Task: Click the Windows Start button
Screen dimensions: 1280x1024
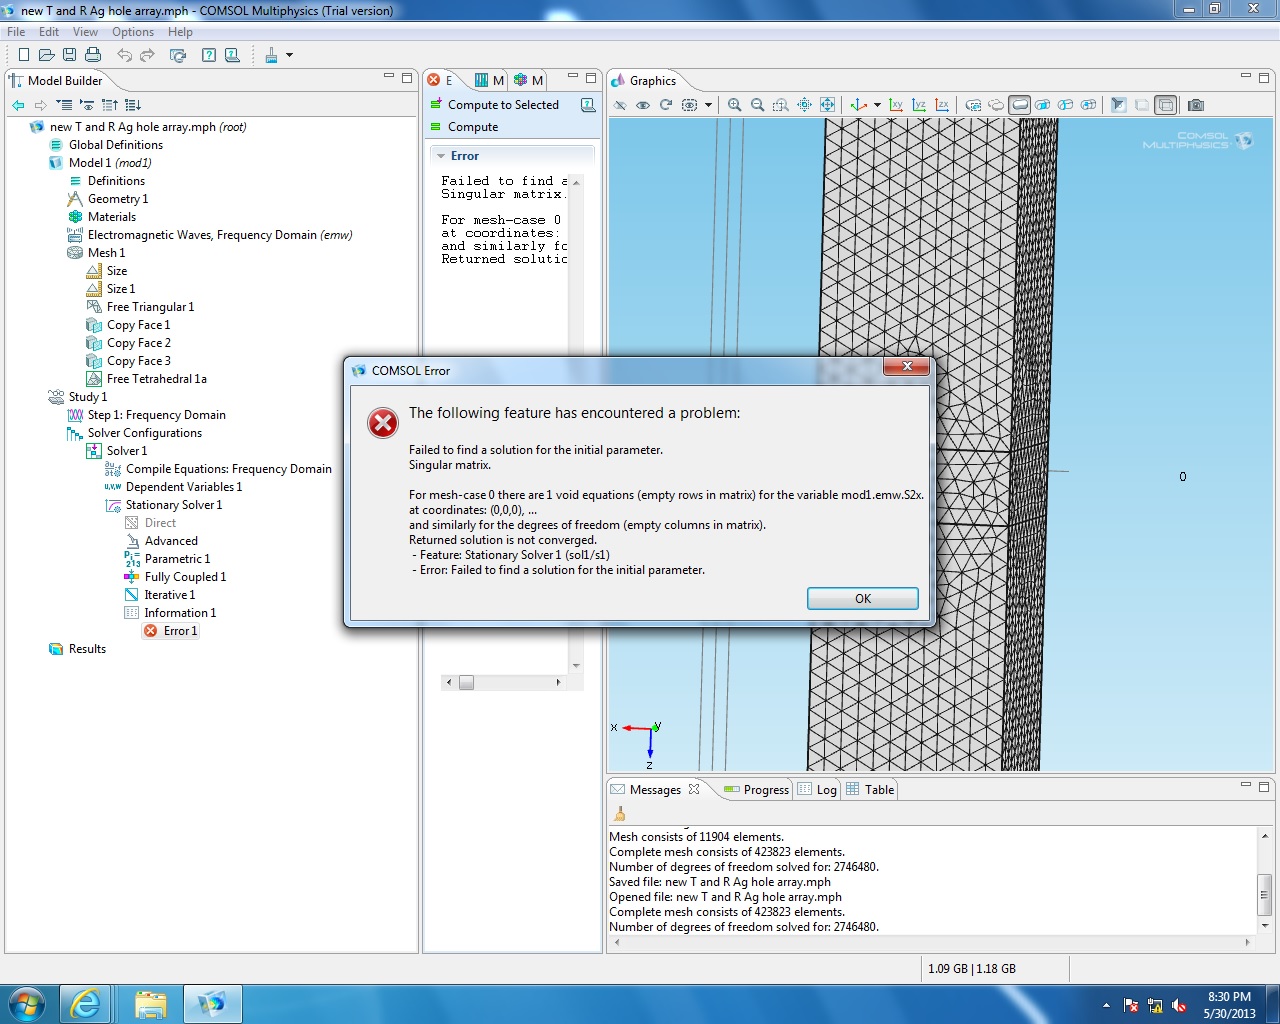Action: coord(26,1004)
